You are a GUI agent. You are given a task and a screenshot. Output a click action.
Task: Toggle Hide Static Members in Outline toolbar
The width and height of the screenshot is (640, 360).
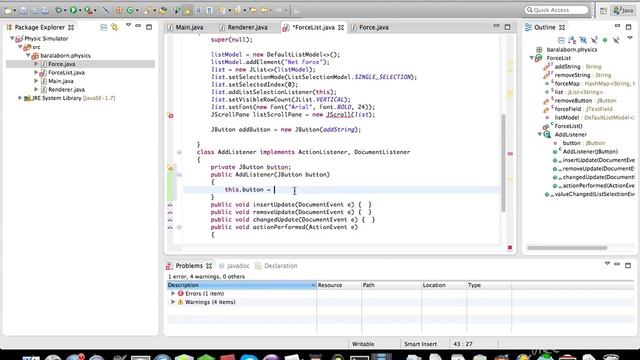click(x=594, y=40)
